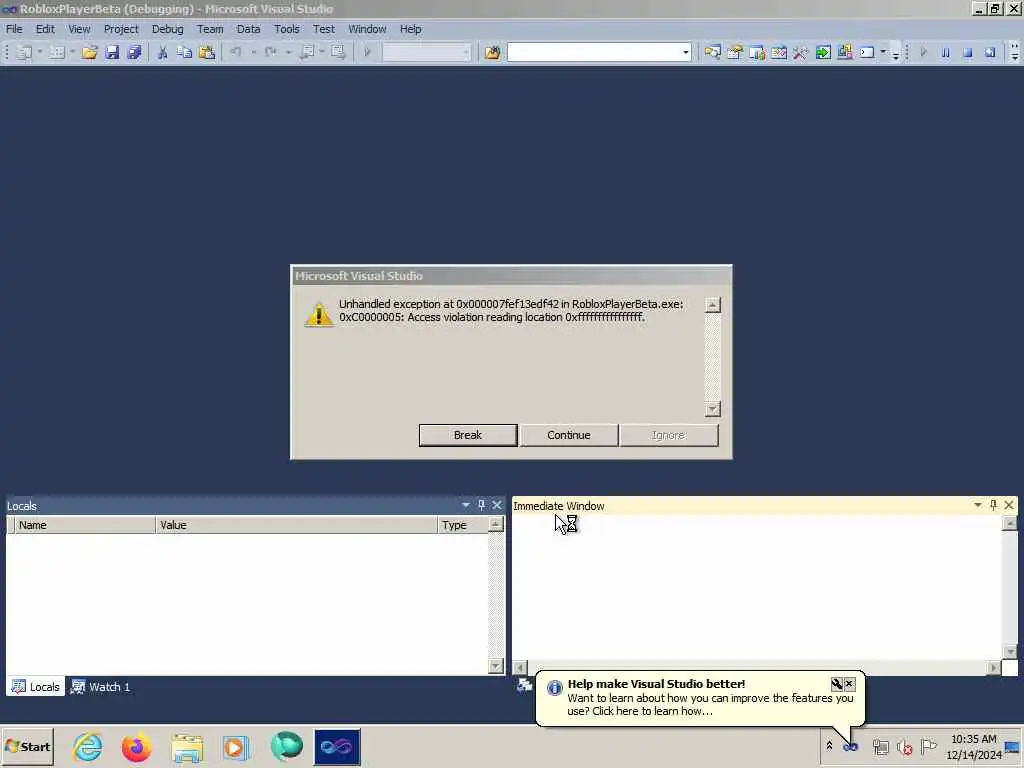Click the Add New Item toolbar icon
1024x768 pixels.
coord(57,52)
